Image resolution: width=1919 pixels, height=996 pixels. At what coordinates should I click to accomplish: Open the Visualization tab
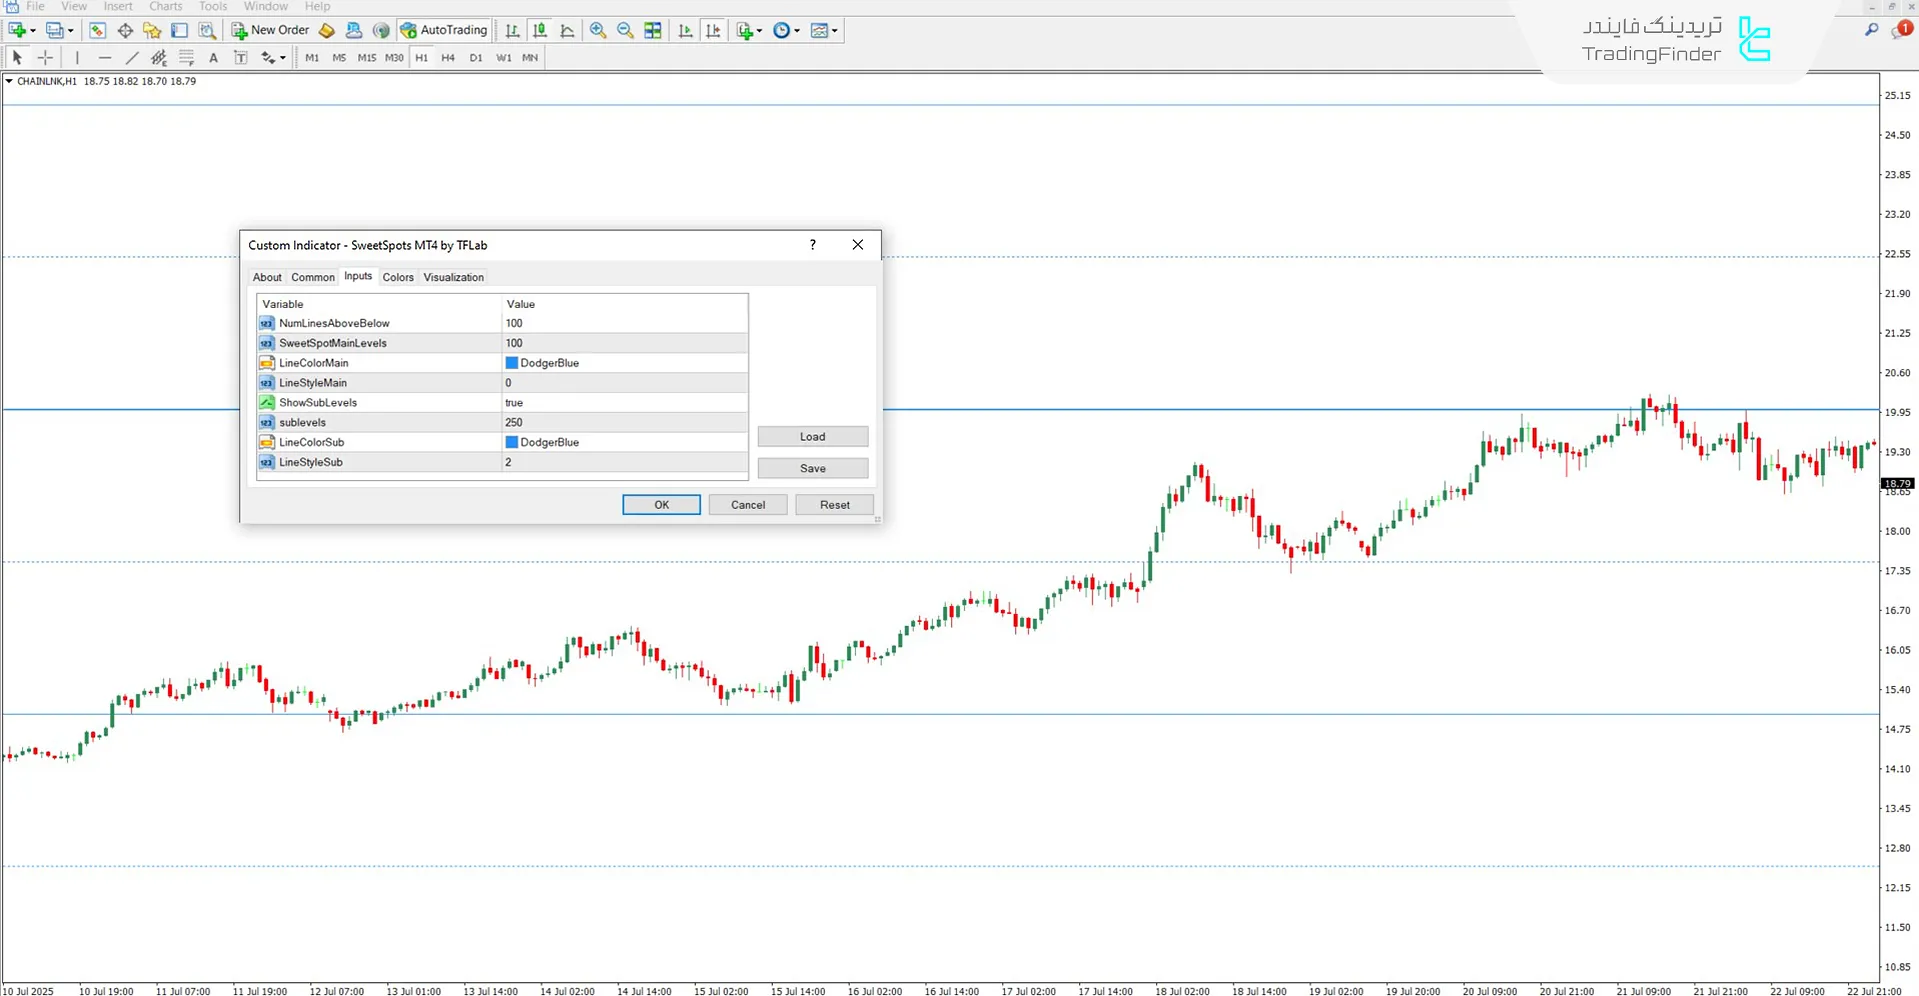coord(453,277)
